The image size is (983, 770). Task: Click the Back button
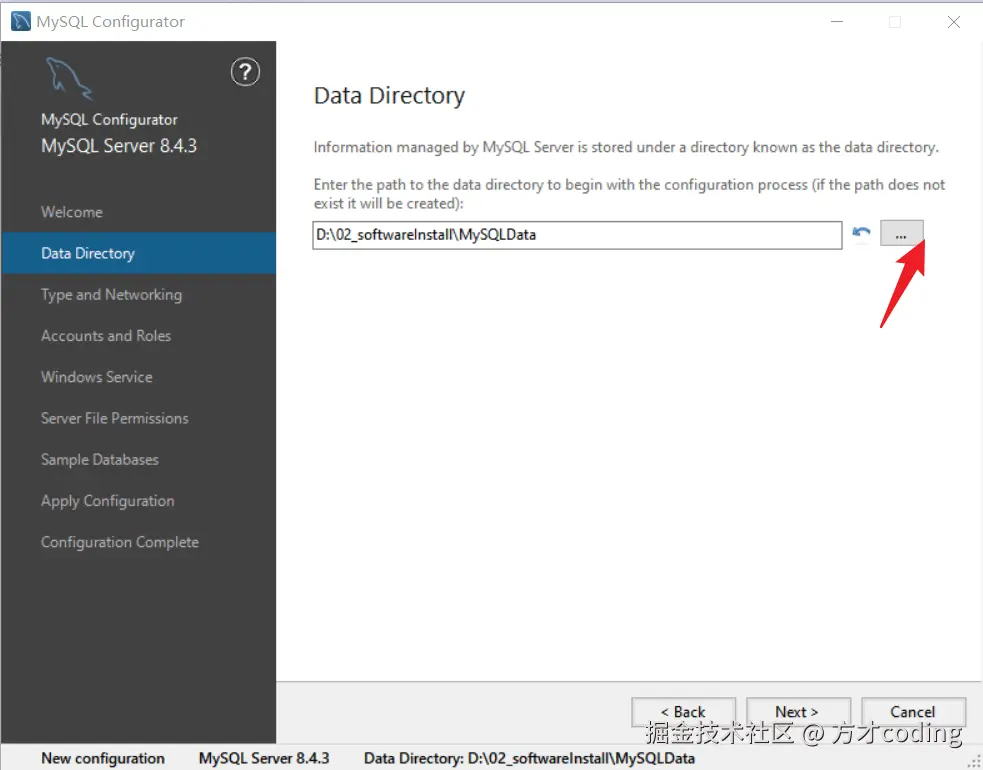683,712
